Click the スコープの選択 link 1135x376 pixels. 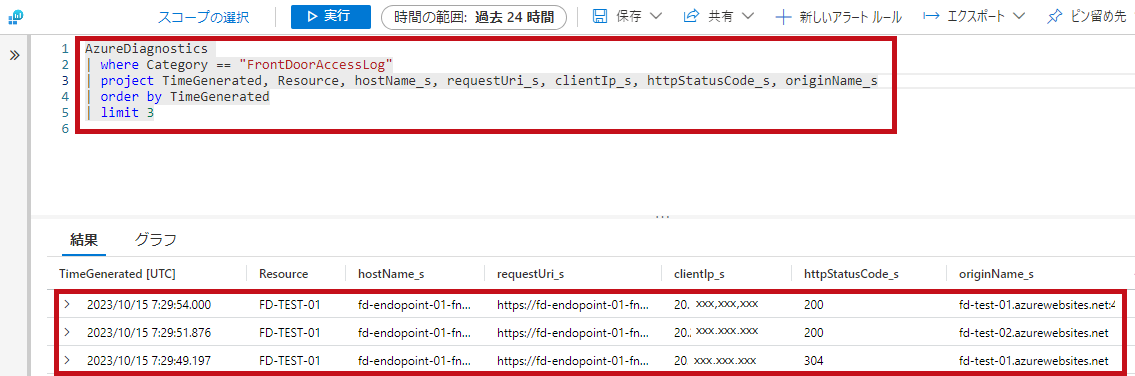[203, 17]
